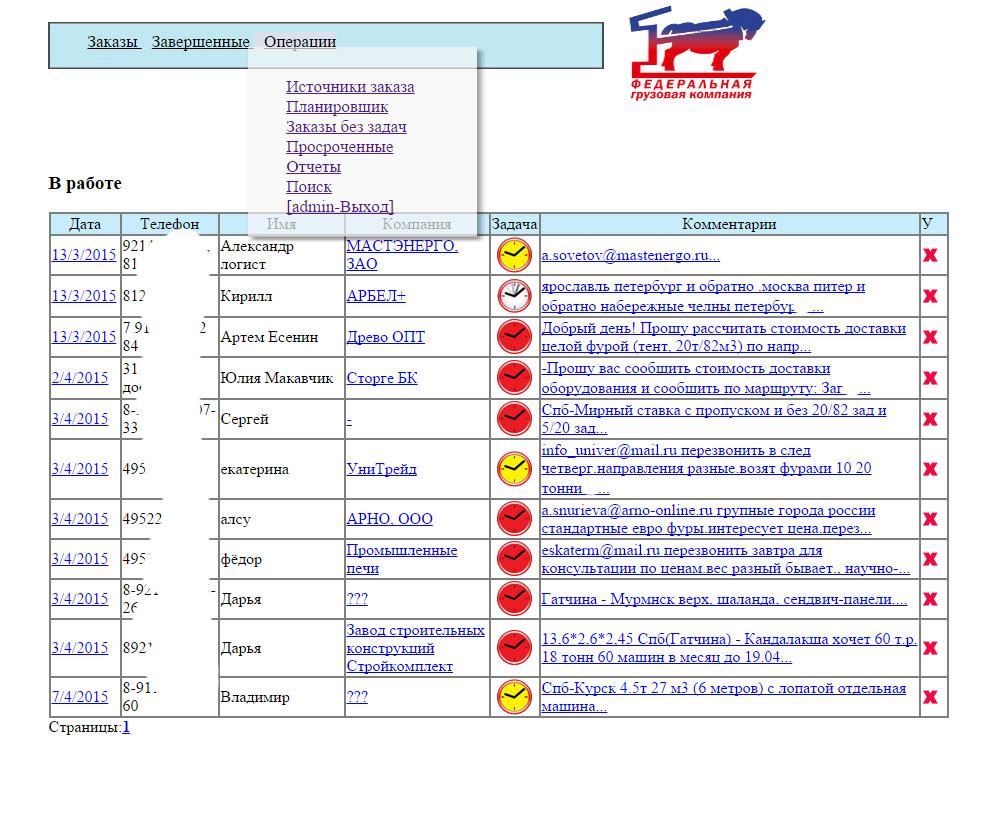991x839 pixels.
Task: Open the 'Спб-Мирный ставка' comment link
Action: click(x=714, y=419)
